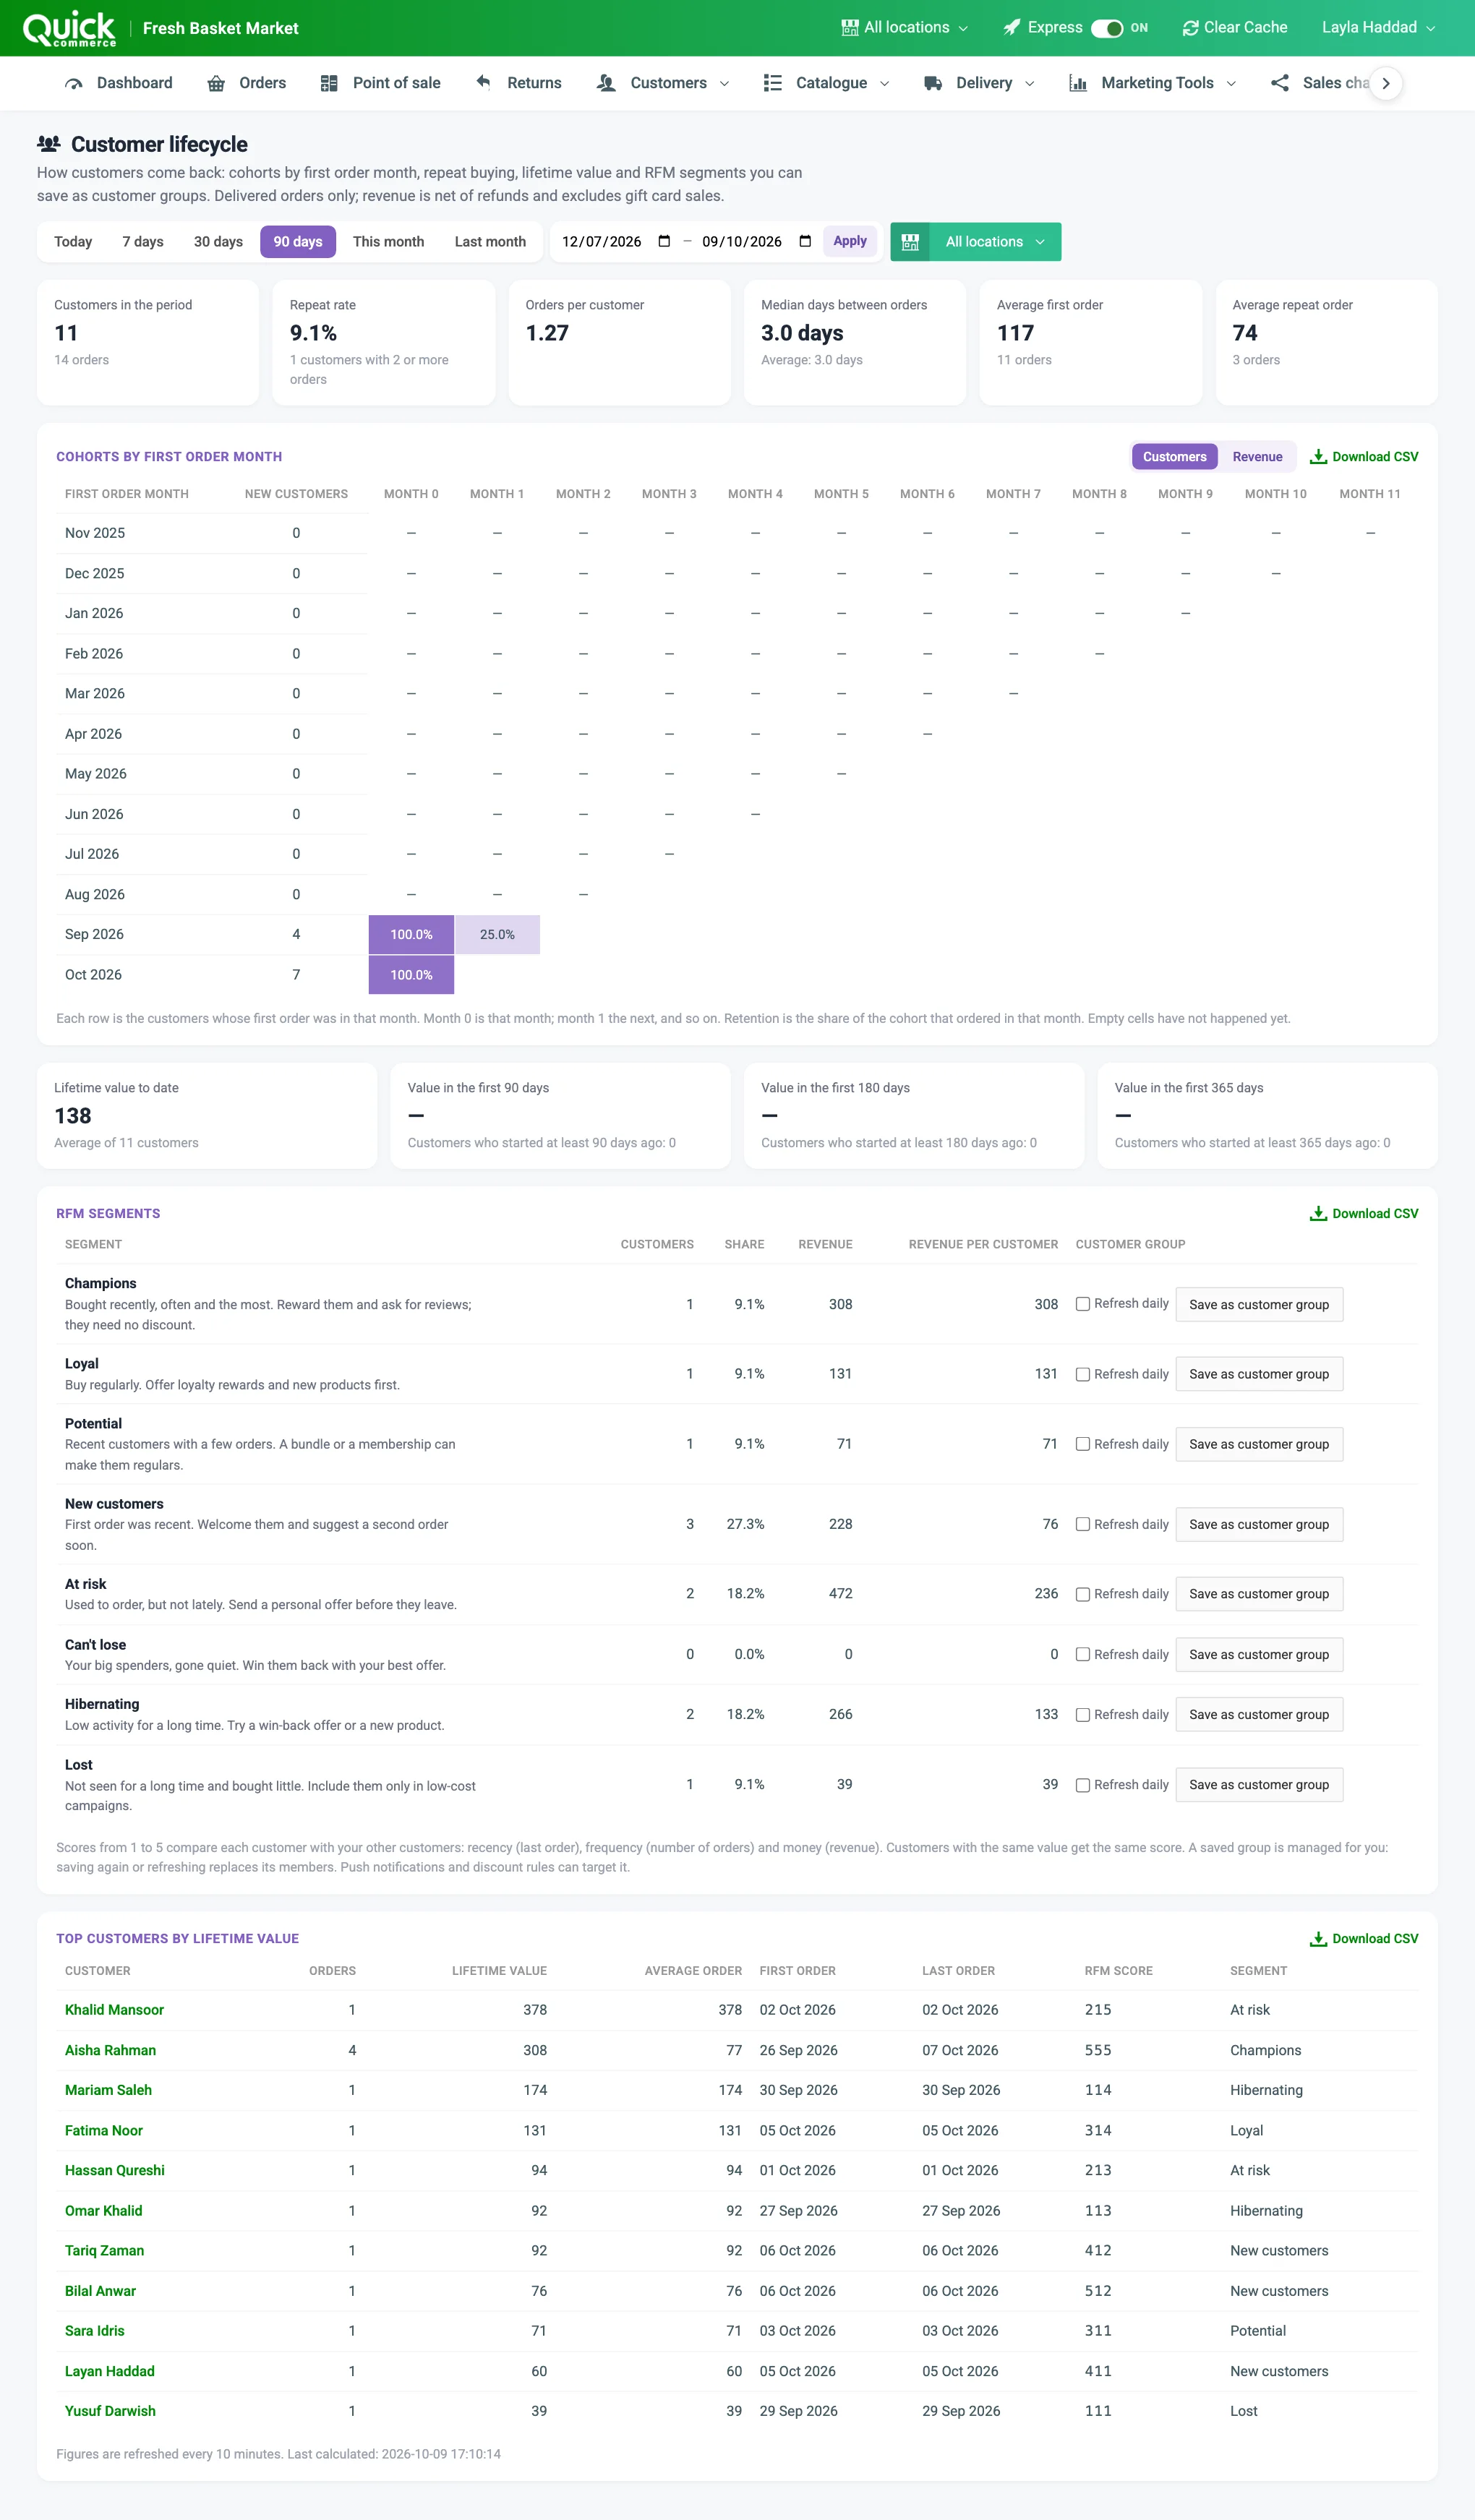Viewport: 1475px width, 2520px height.
Task: Open Khalid Mansoor customer profile
Action: click(114, 2011)
